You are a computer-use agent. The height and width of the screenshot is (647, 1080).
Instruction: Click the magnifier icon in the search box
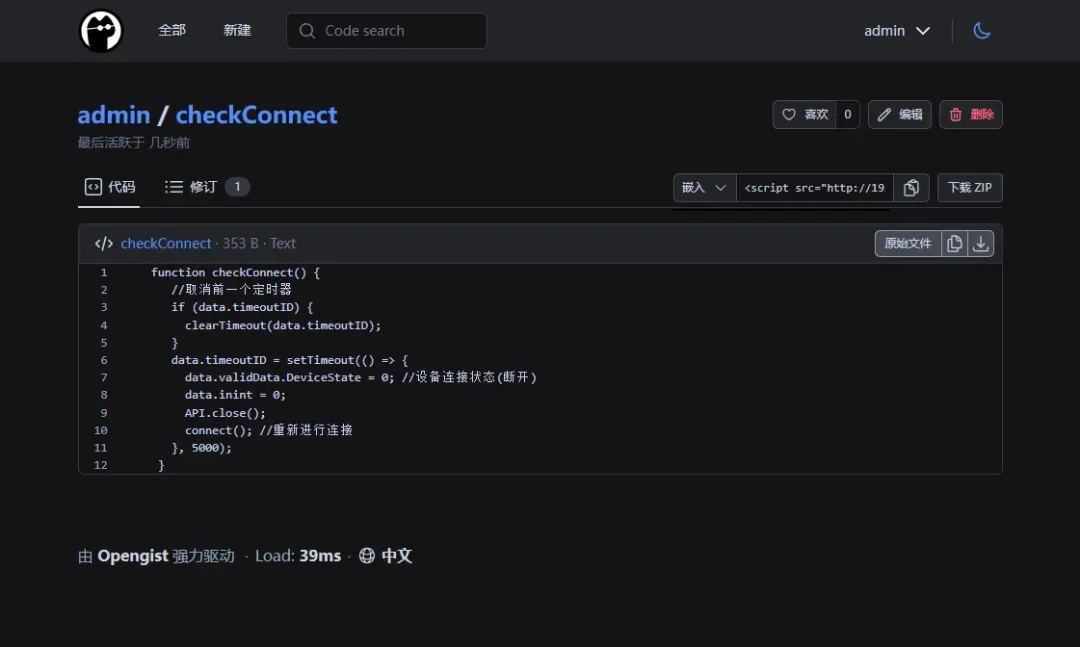point(307,31)
